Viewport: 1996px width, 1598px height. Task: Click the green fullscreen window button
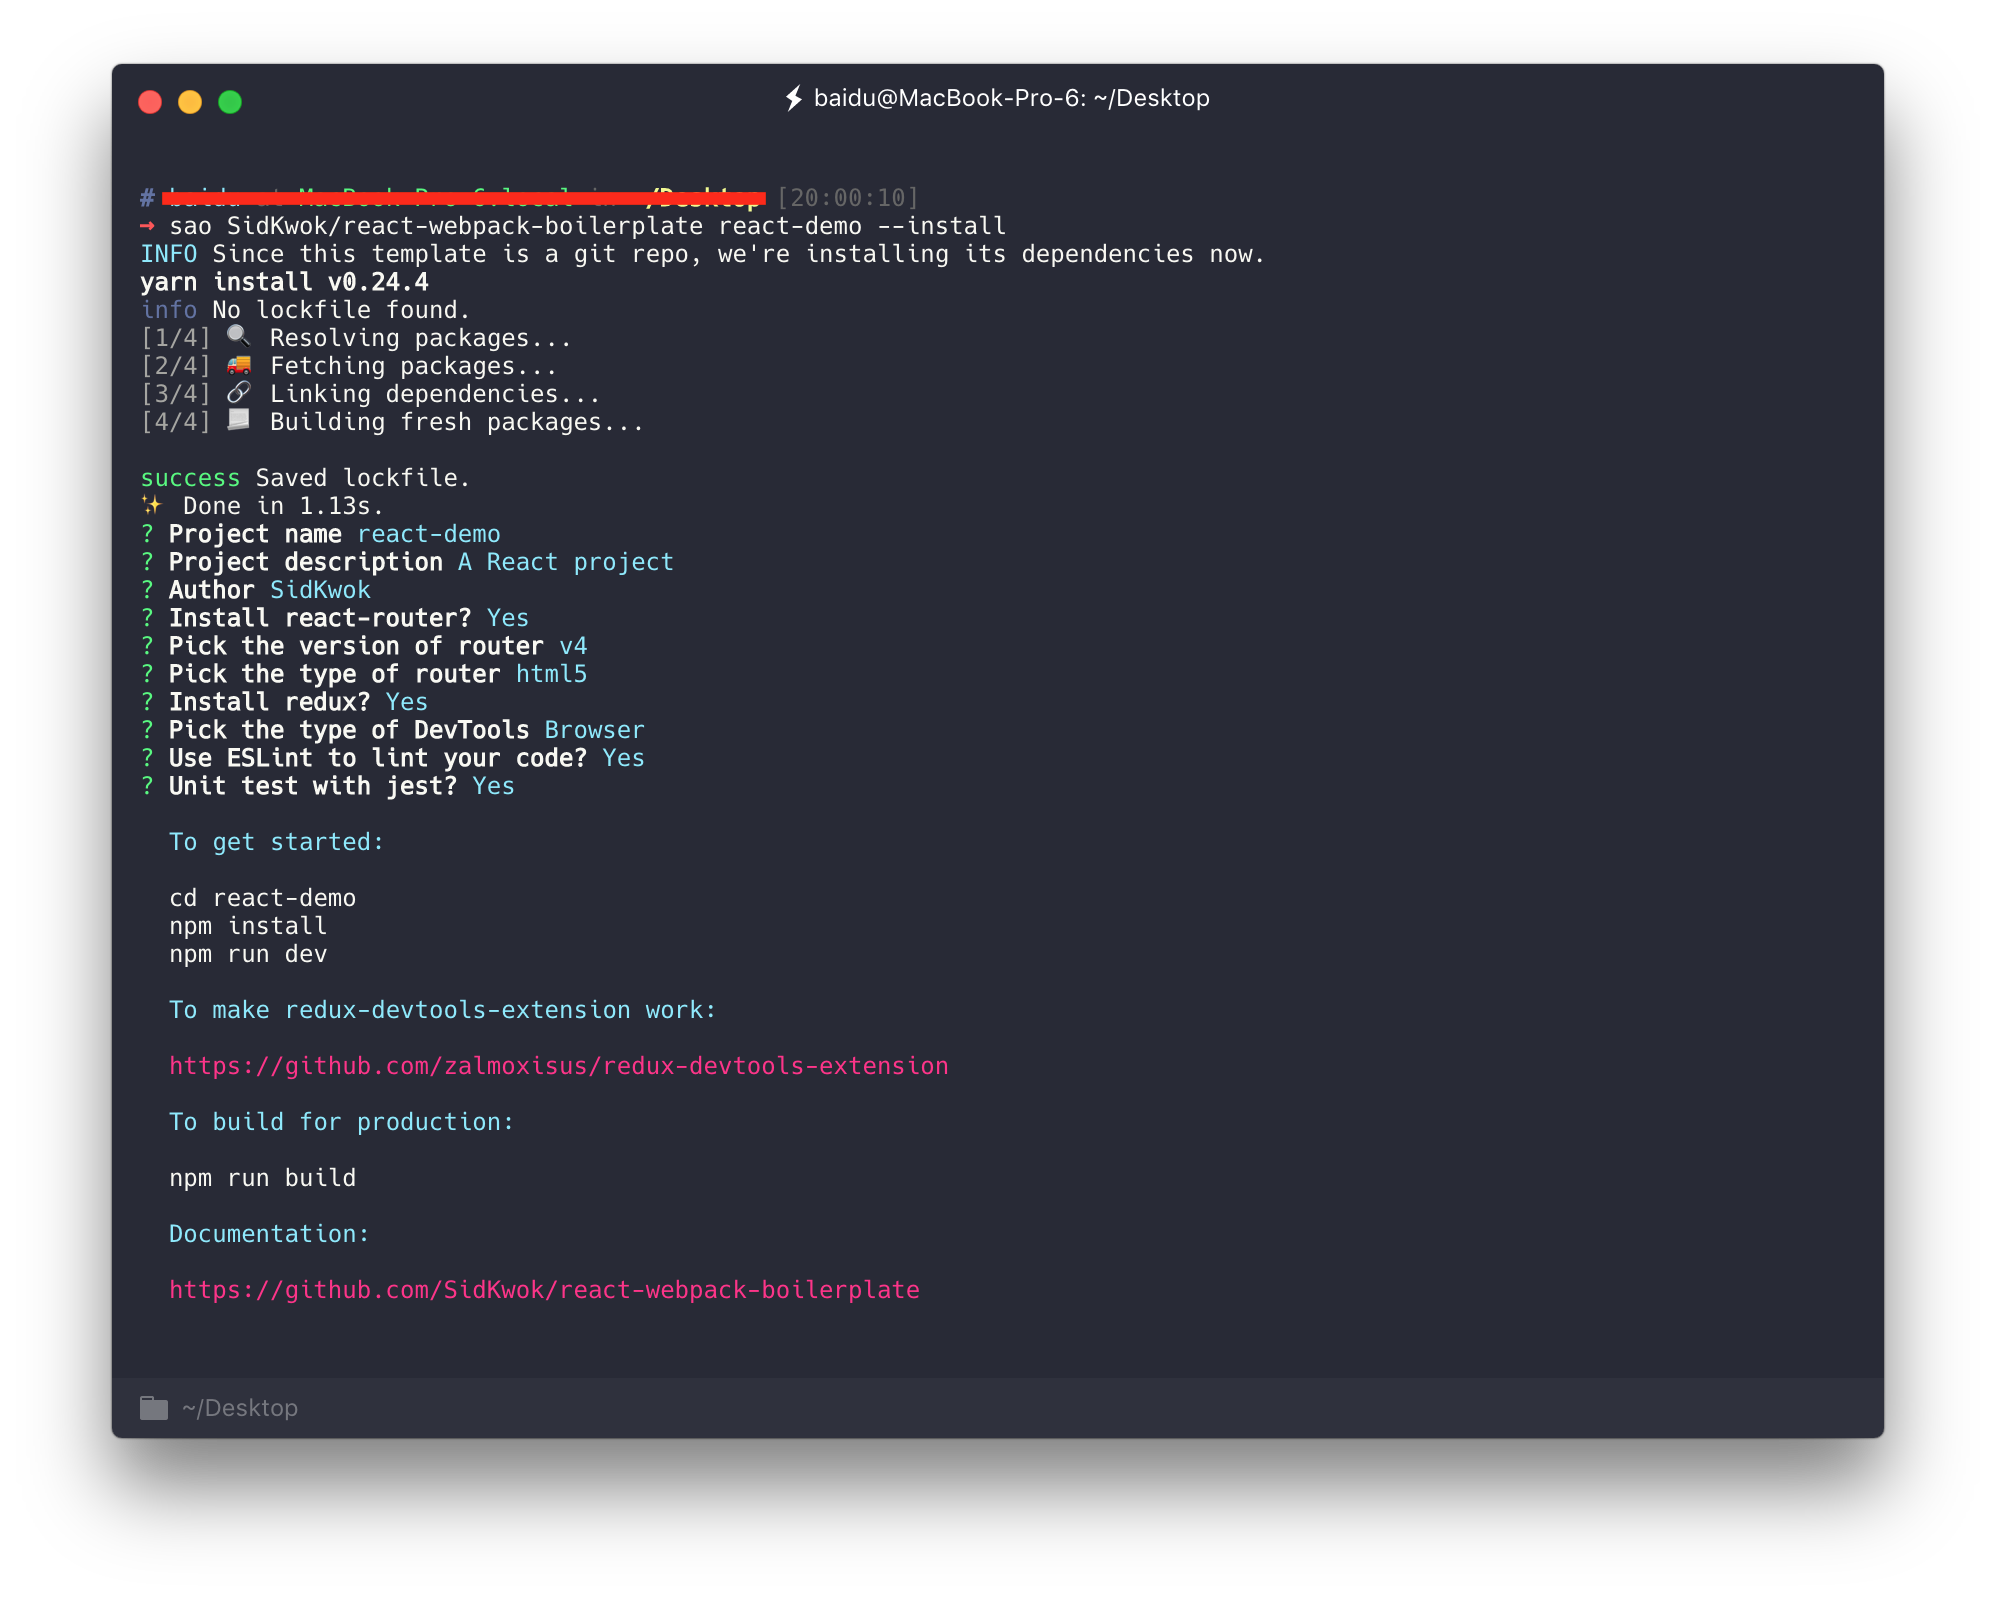(230, 102)
